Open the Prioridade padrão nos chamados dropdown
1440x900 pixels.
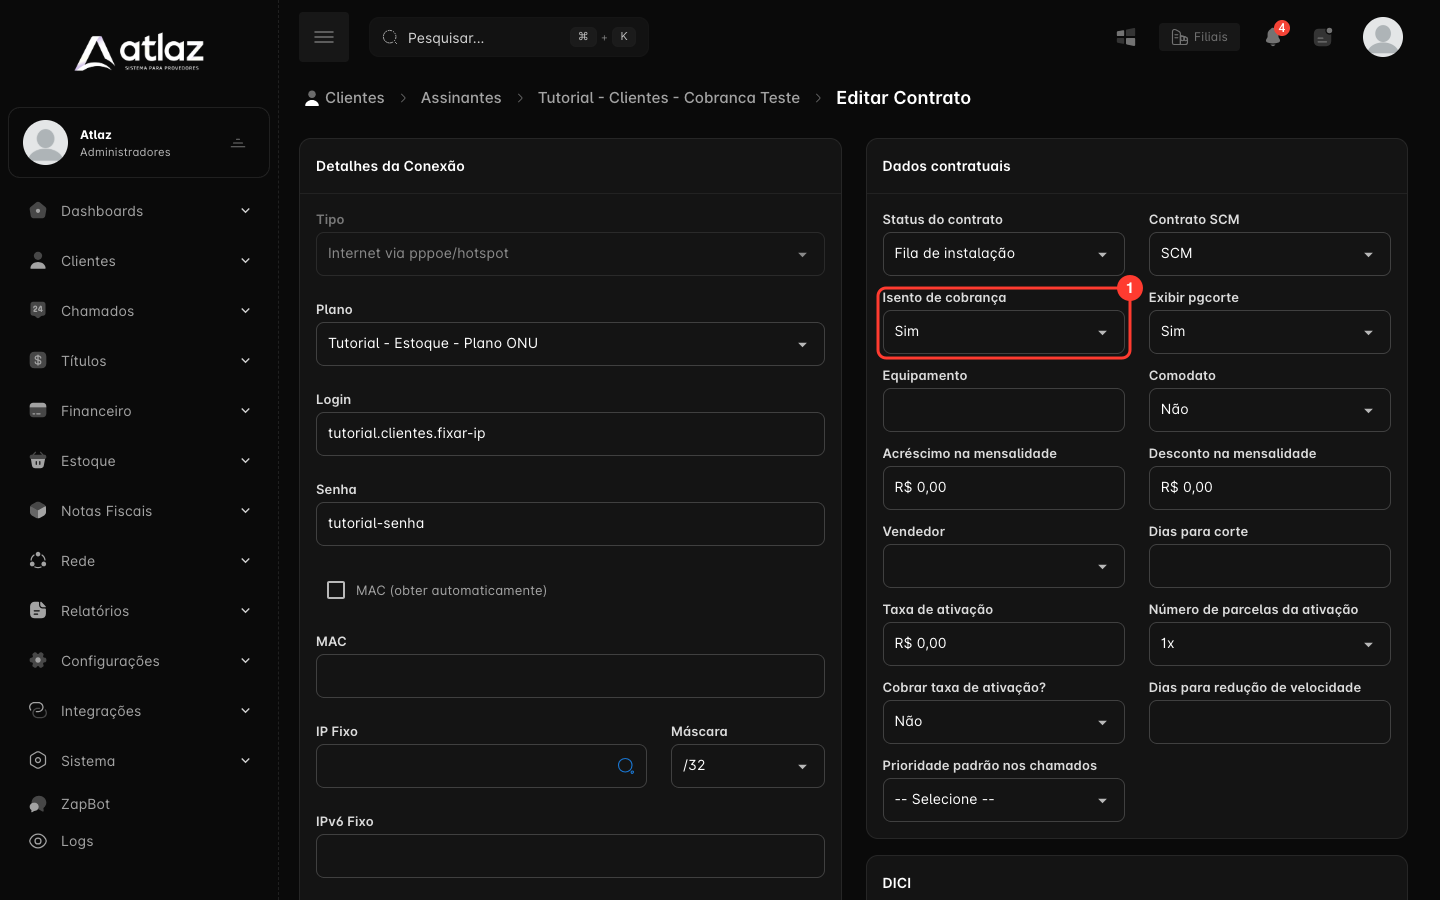[1003, 800]
